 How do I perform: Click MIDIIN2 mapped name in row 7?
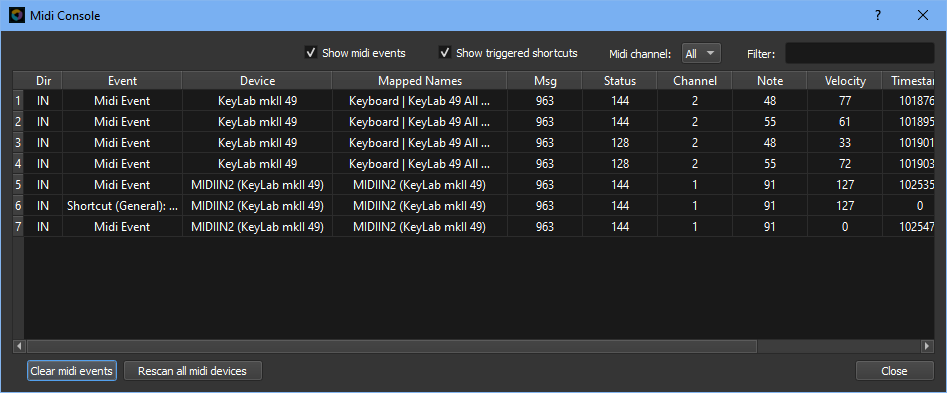point(420,227)
